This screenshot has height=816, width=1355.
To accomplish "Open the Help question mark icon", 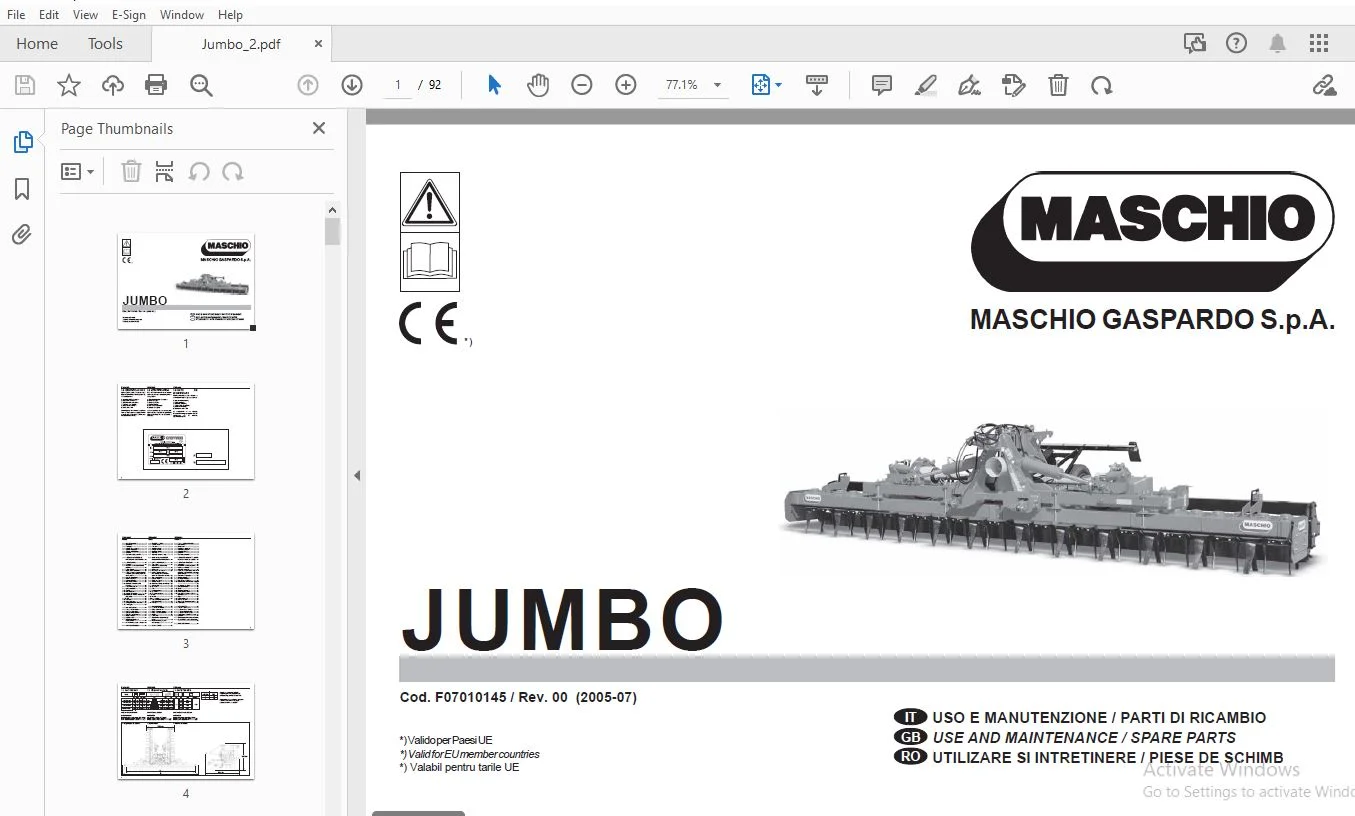I will [x=1237, y=44].
